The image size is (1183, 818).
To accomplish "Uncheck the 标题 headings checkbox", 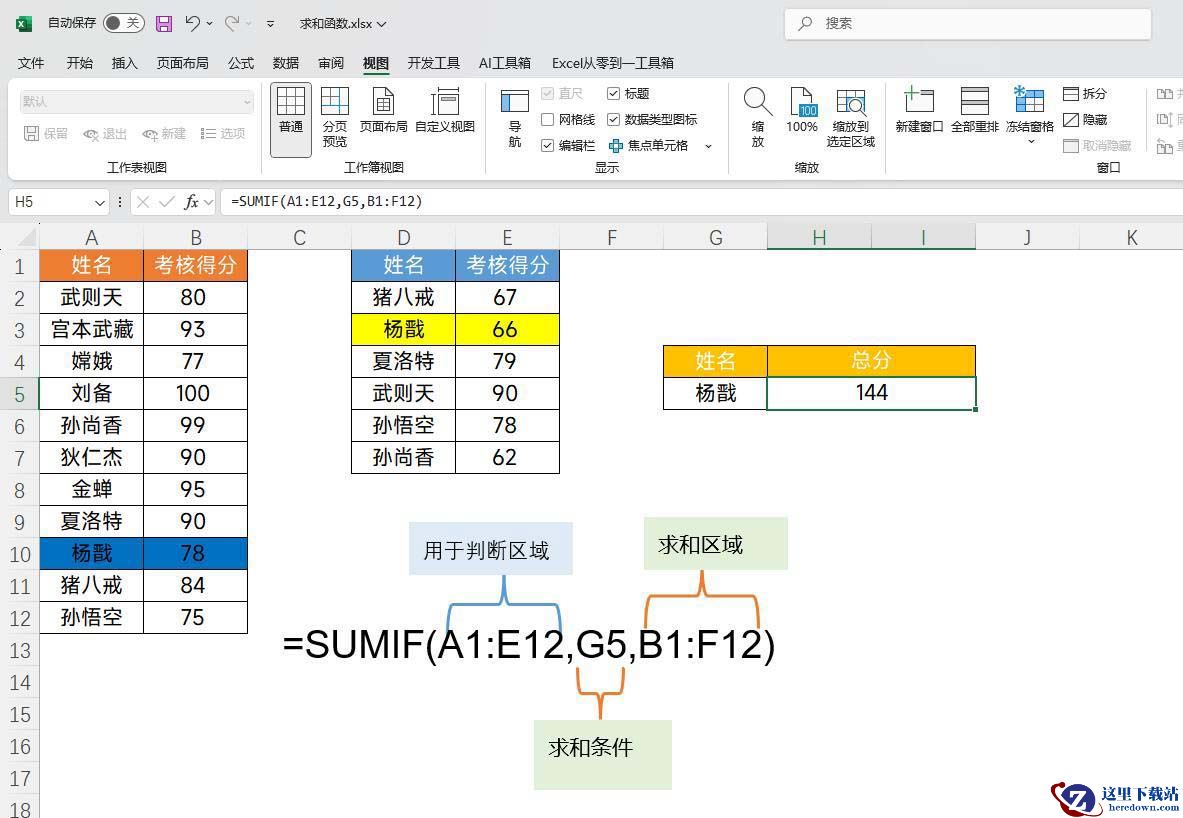I will pyautogui.click(x=614, y=93).
